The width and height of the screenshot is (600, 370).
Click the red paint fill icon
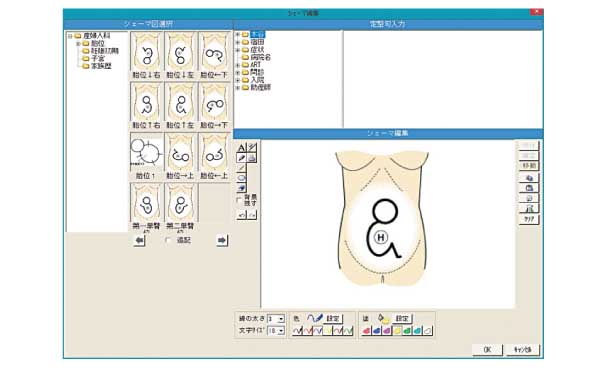coord(367,330)
